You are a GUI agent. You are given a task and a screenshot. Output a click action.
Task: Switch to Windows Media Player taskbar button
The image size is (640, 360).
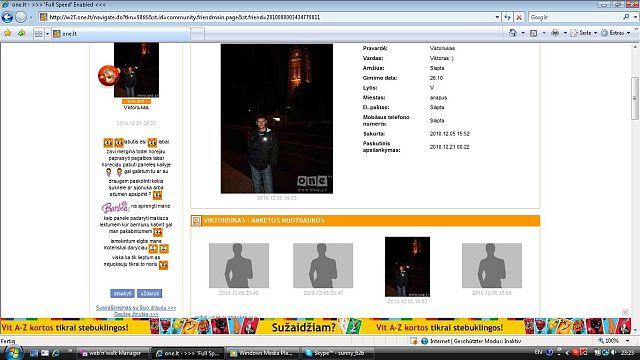point(263,353)
